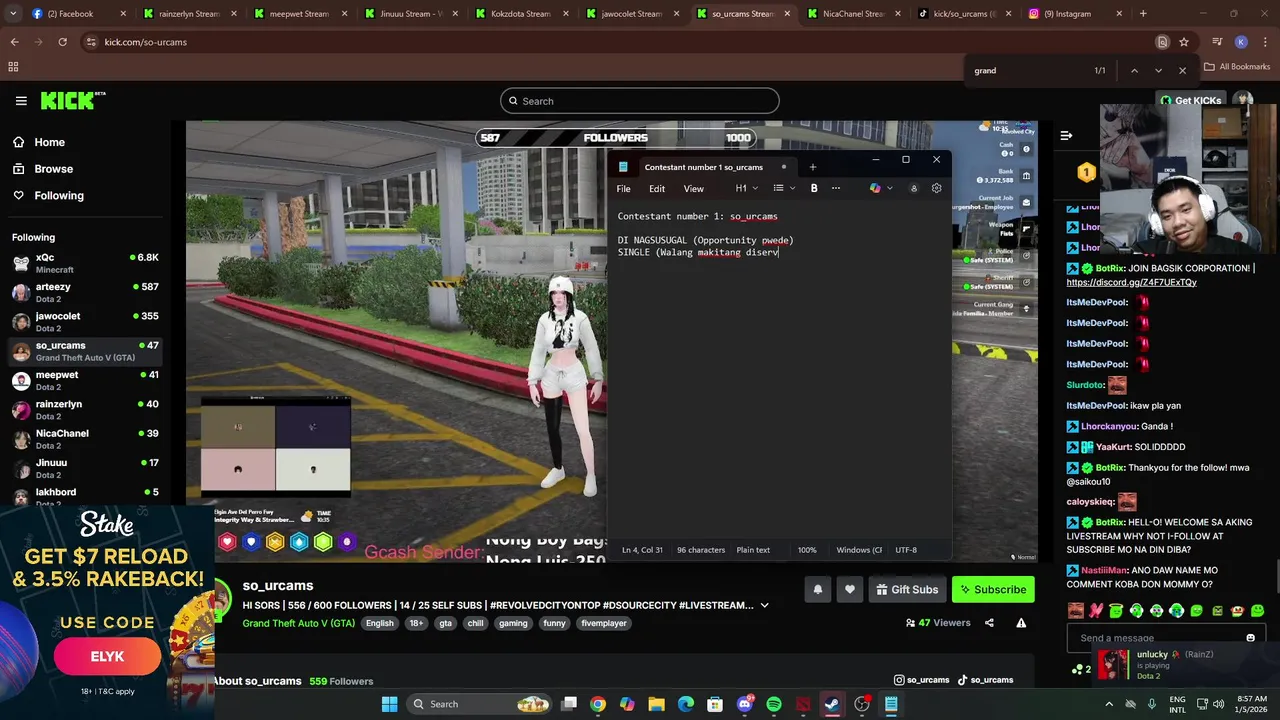Click the fivemplayer tag

[604, 623]
